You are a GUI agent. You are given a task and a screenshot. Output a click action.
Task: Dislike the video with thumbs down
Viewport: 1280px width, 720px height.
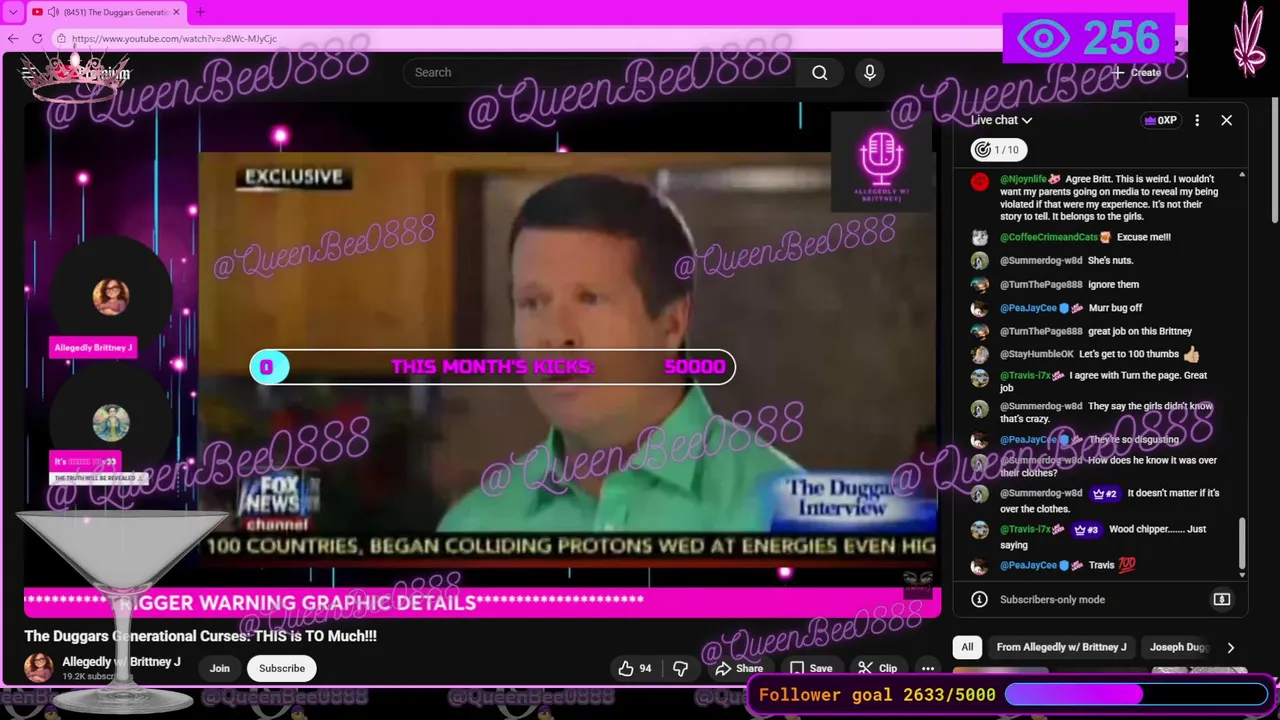680,668
